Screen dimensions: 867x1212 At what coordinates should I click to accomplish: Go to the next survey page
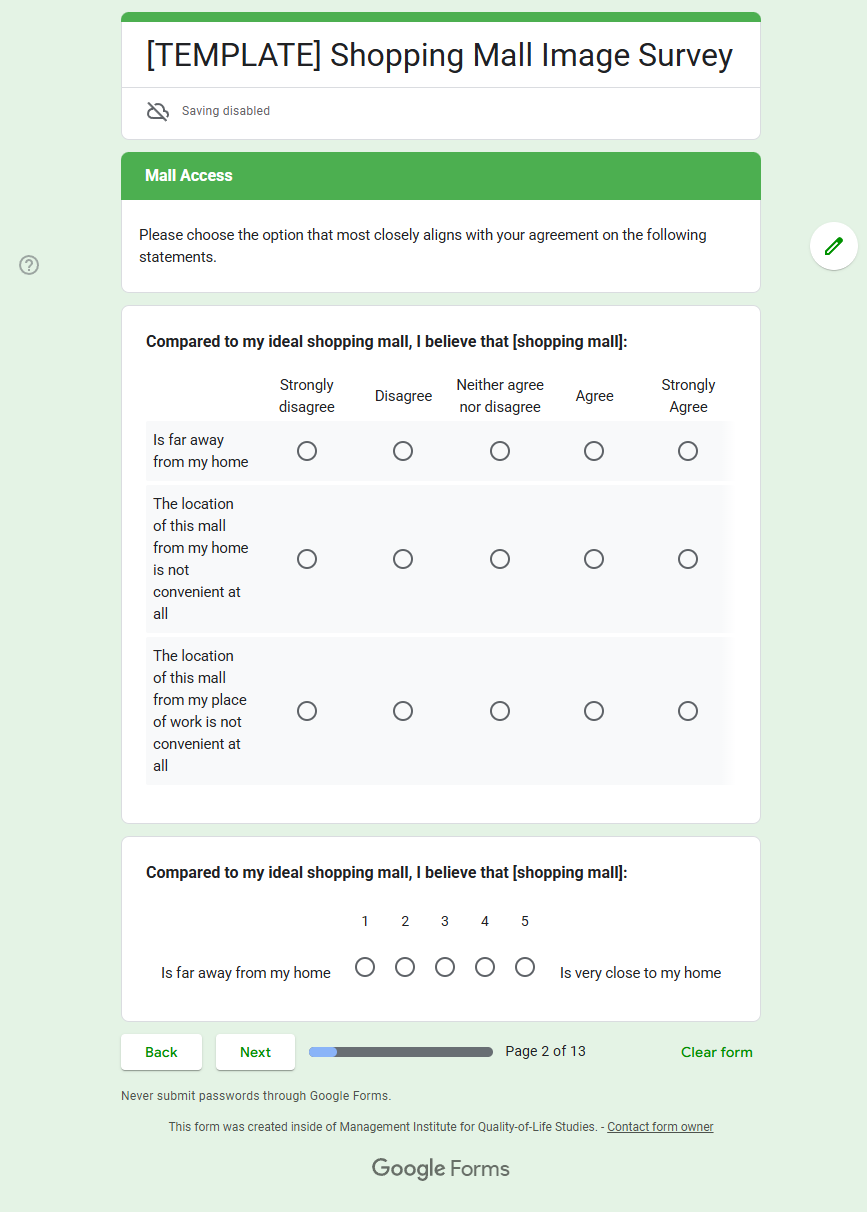255,1052
